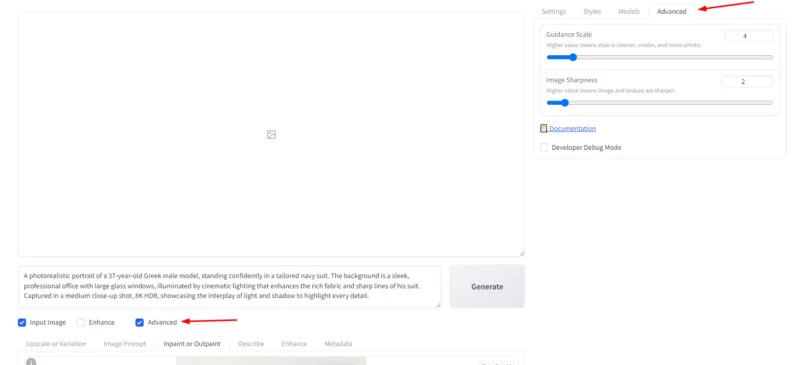
Task: Open the Styles tab
Action: pyautogui.click(x=592, y=11)
